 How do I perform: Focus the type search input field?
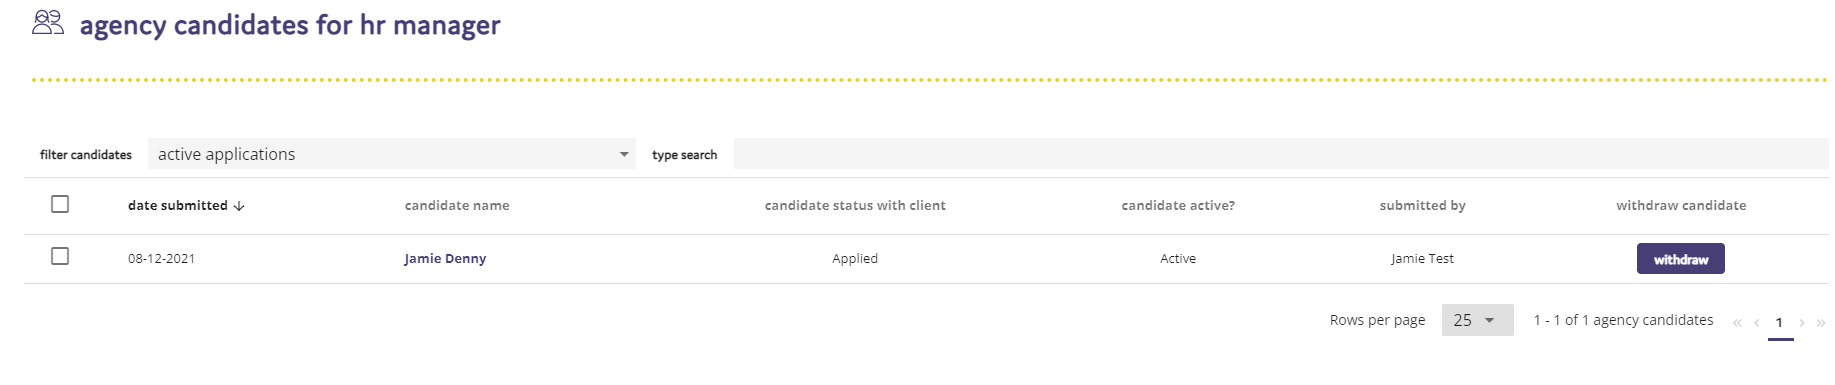[1281, 154]
